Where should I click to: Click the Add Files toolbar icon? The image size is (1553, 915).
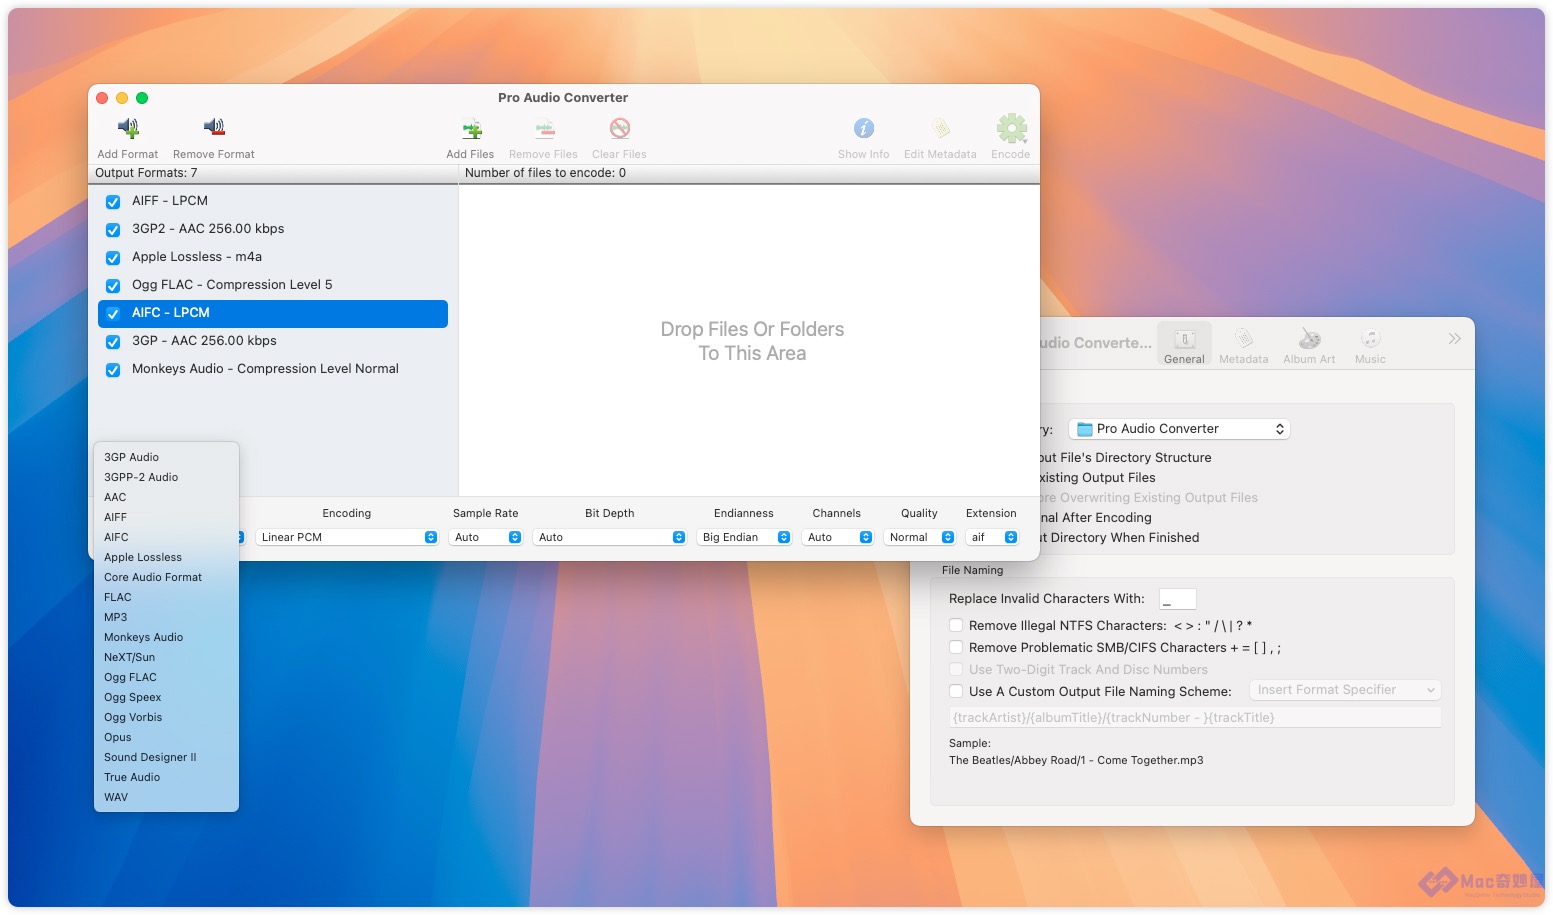[x=471, y=129]
